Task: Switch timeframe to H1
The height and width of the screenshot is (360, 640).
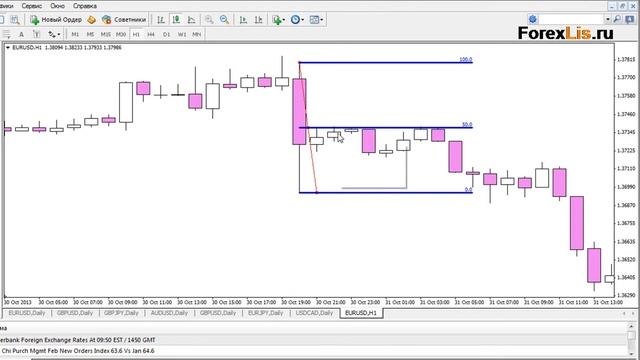Action: [x=136, y=35]
